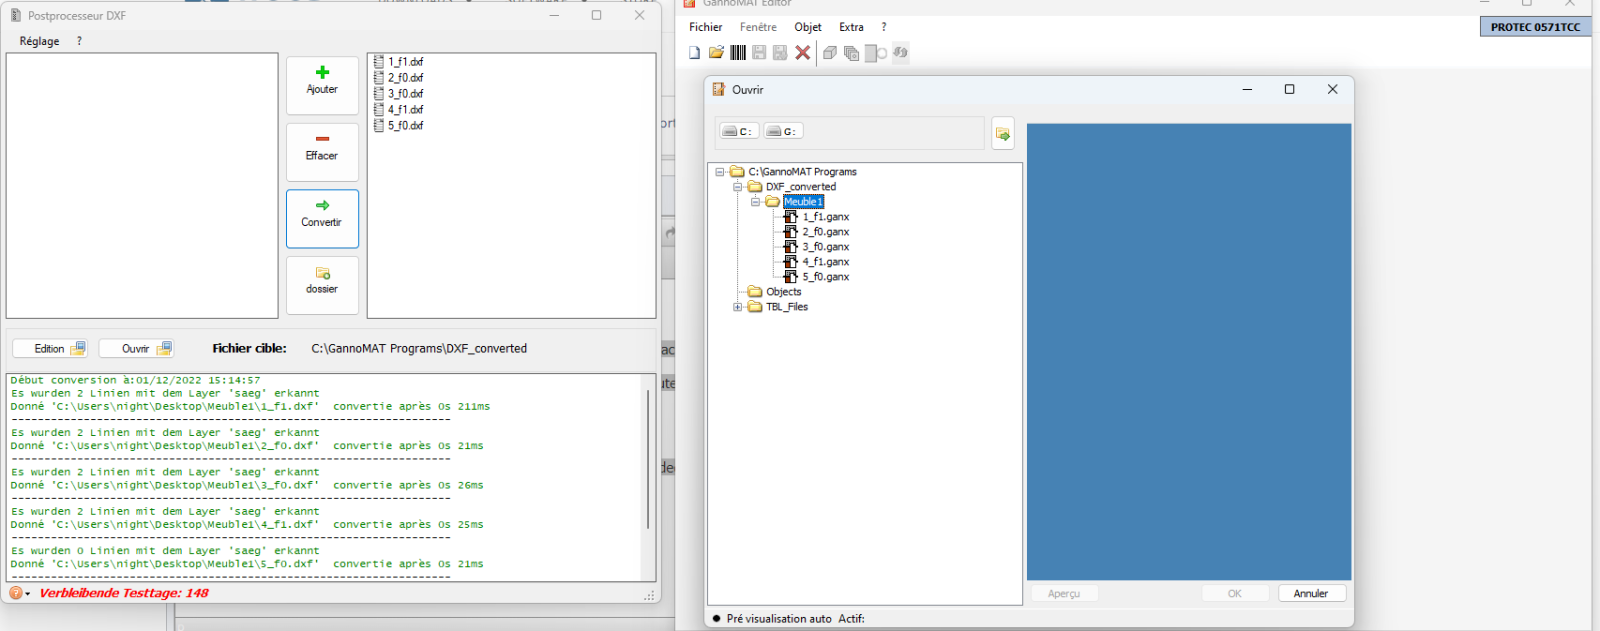Select the C: drive button in Ouvrir dialog
The width and height of the screenshot is (1600, 631).
tap(739, 131)
